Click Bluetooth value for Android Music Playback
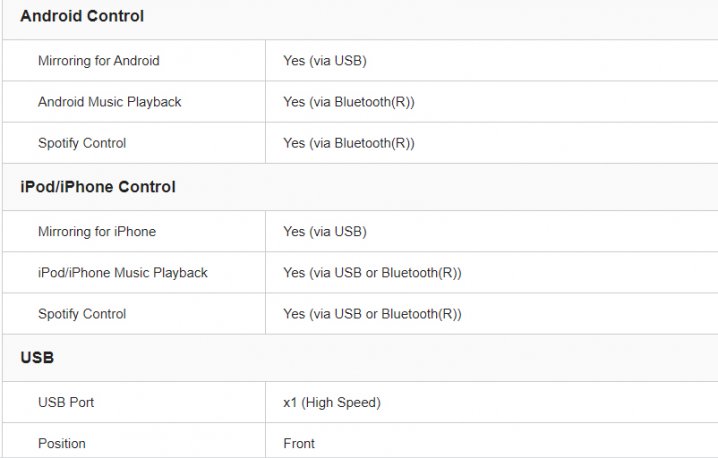Image resolution: width=718 pixels, height=458 pixels. (349, 102)
